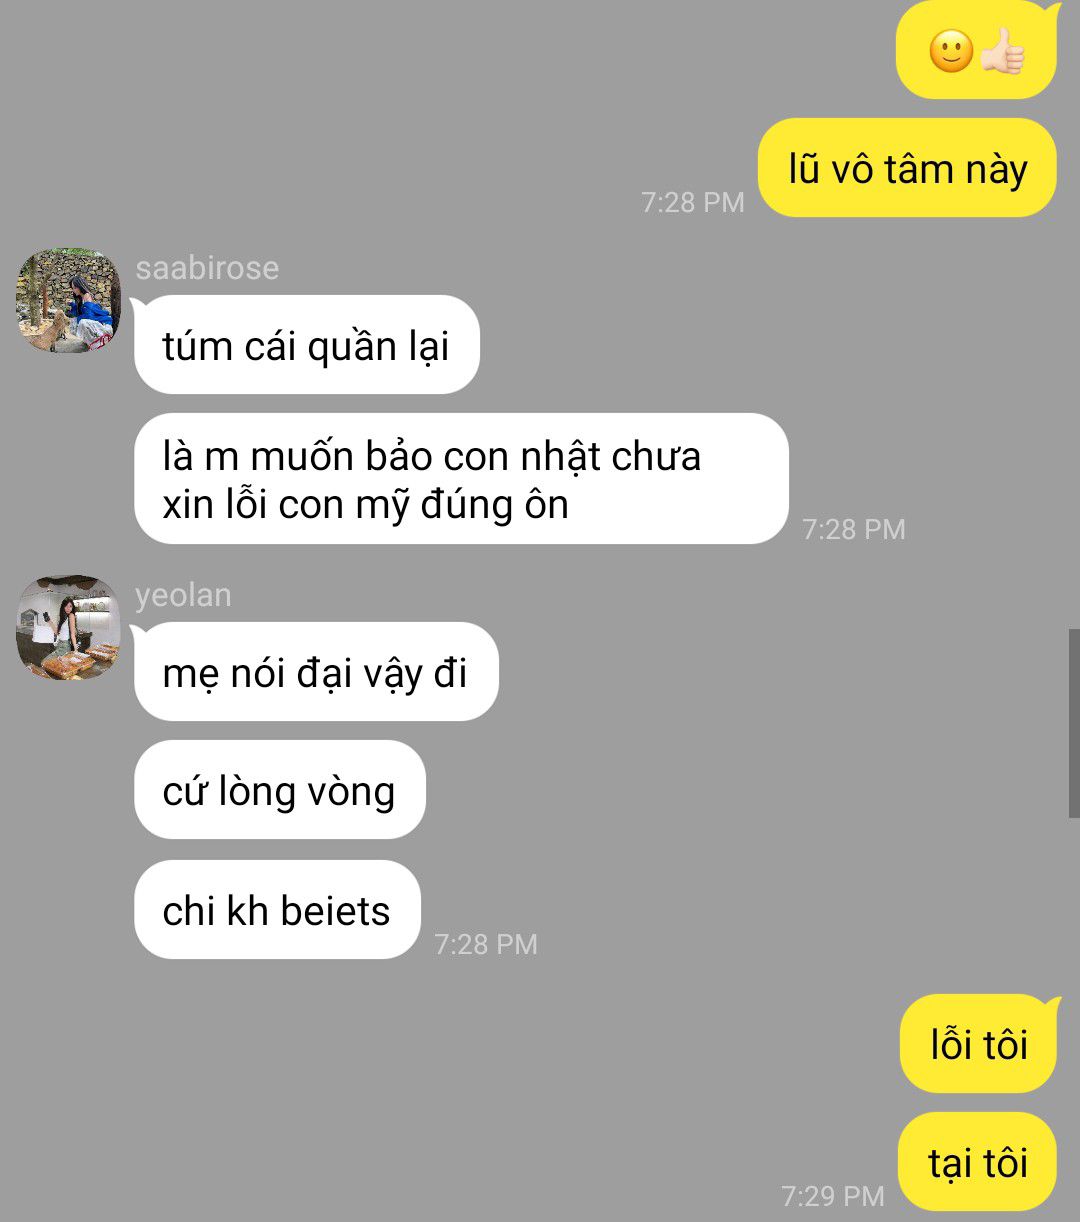Tap the yellow "tại tôi" bubble

pos(977,1161)
